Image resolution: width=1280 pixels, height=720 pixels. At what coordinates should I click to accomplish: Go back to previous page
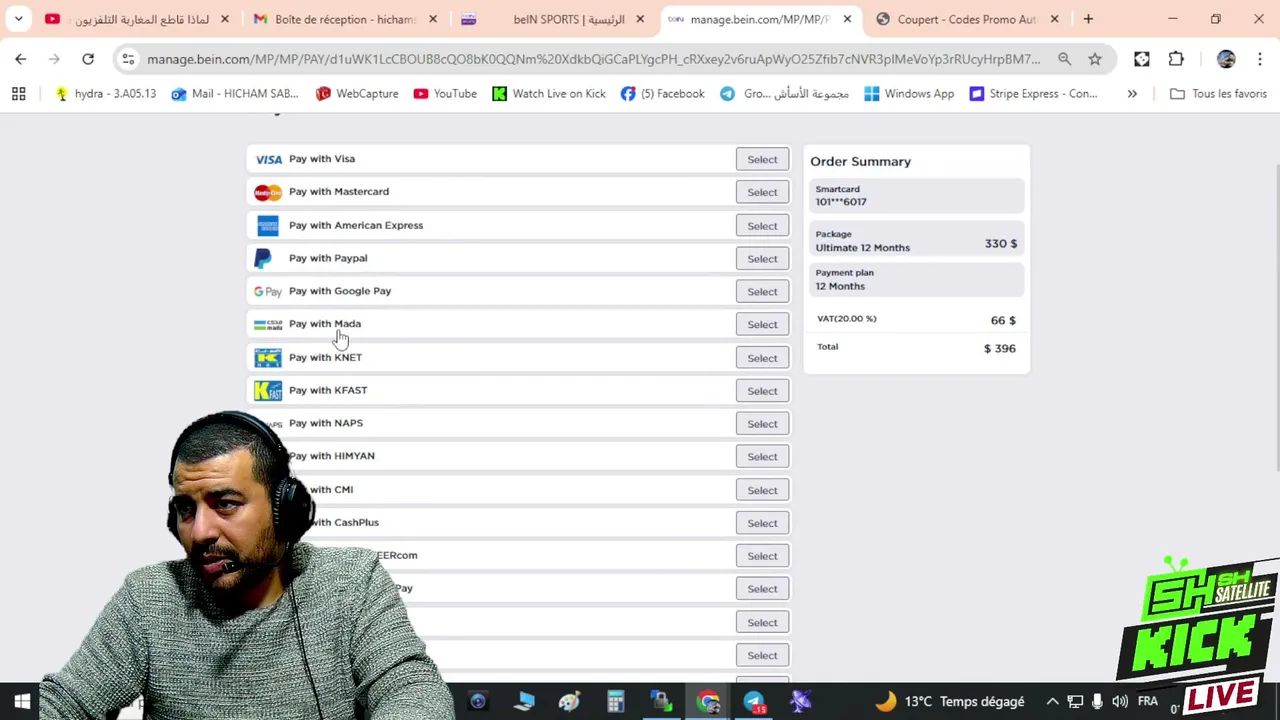[21, 59]
